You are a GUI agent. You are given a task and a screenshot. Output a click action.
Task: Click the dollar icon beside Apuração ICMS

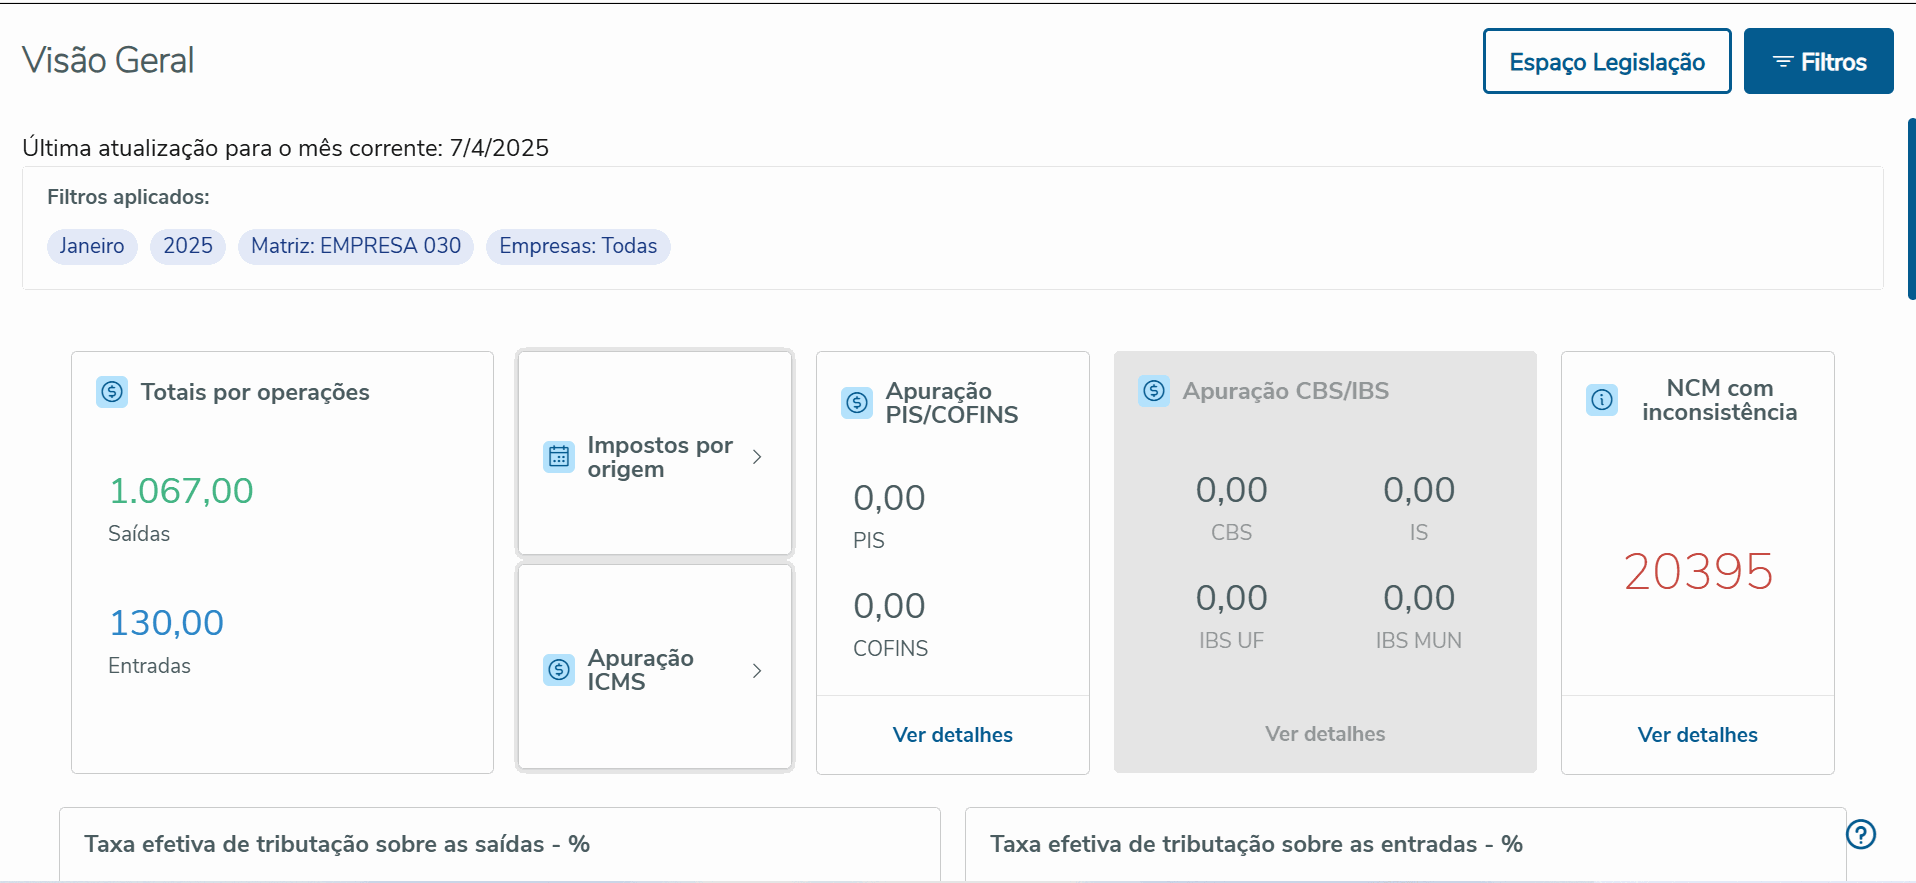click(559, 670)
